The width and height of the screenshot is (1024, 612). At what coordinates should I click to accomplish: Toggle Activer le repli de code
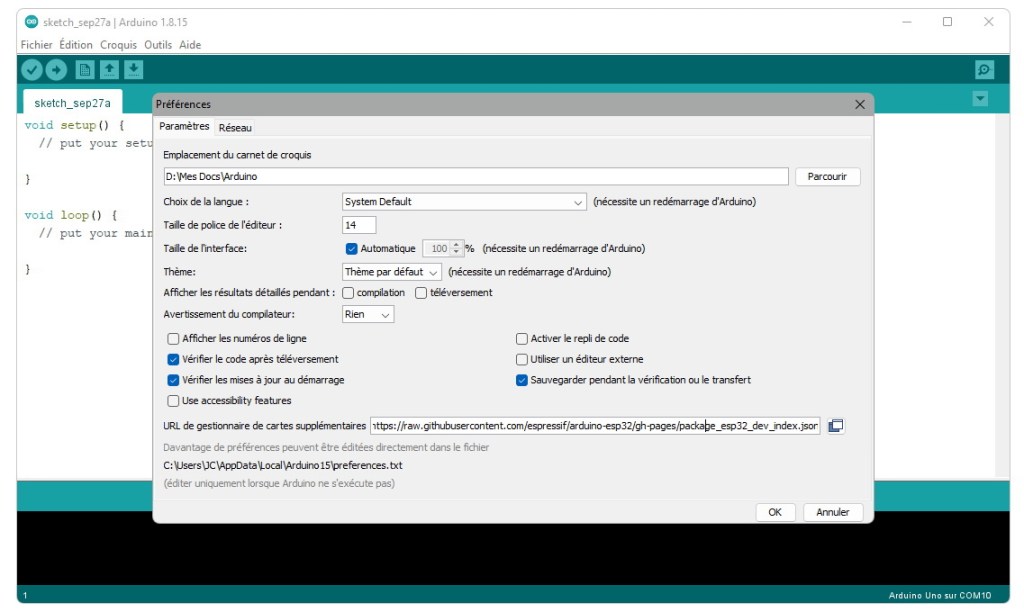(x=522, y=339)
